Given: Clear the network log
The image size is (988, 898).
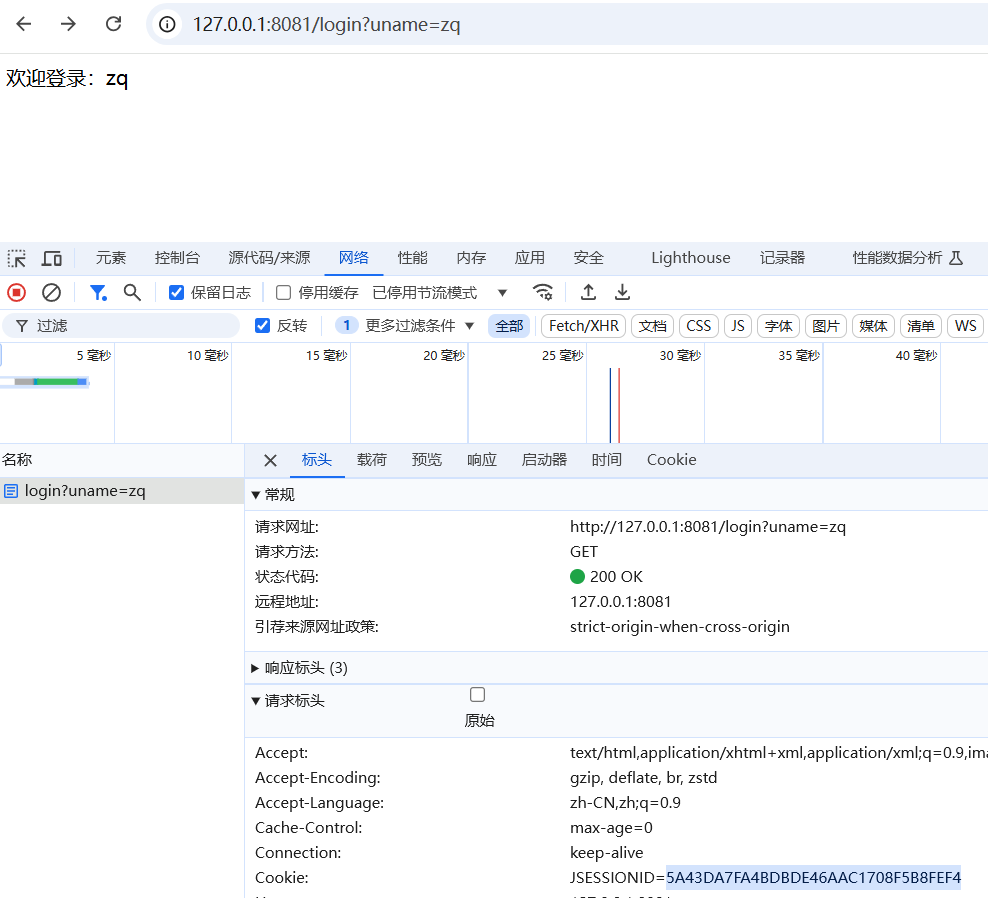Looking at the screenshot, I should point(51,292).
